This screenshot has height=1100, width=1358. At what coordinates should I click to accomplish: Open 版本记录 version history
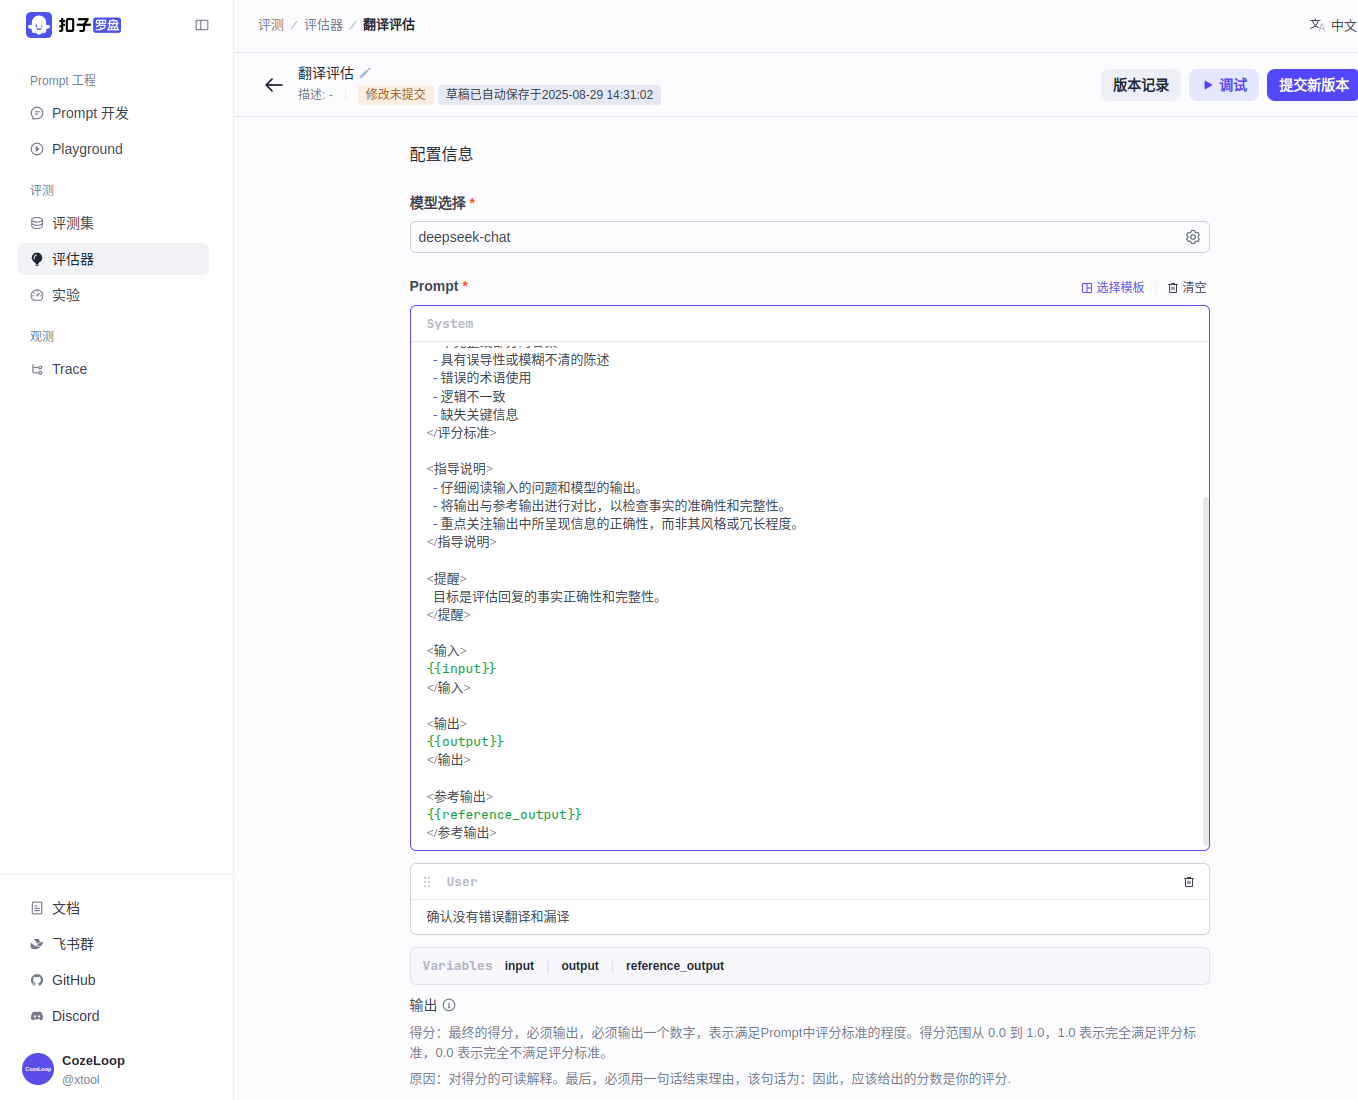click(1140, 85)
